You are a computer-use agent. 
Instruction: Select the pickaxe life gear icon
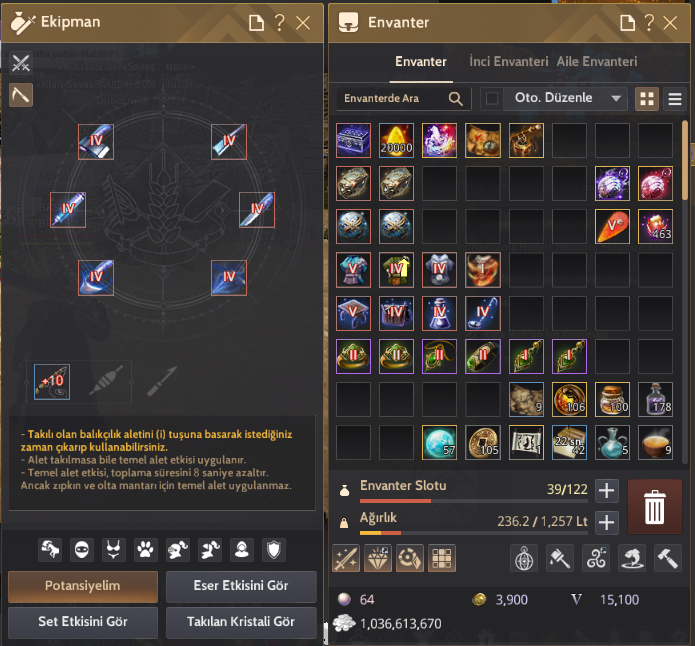[21, 95]
